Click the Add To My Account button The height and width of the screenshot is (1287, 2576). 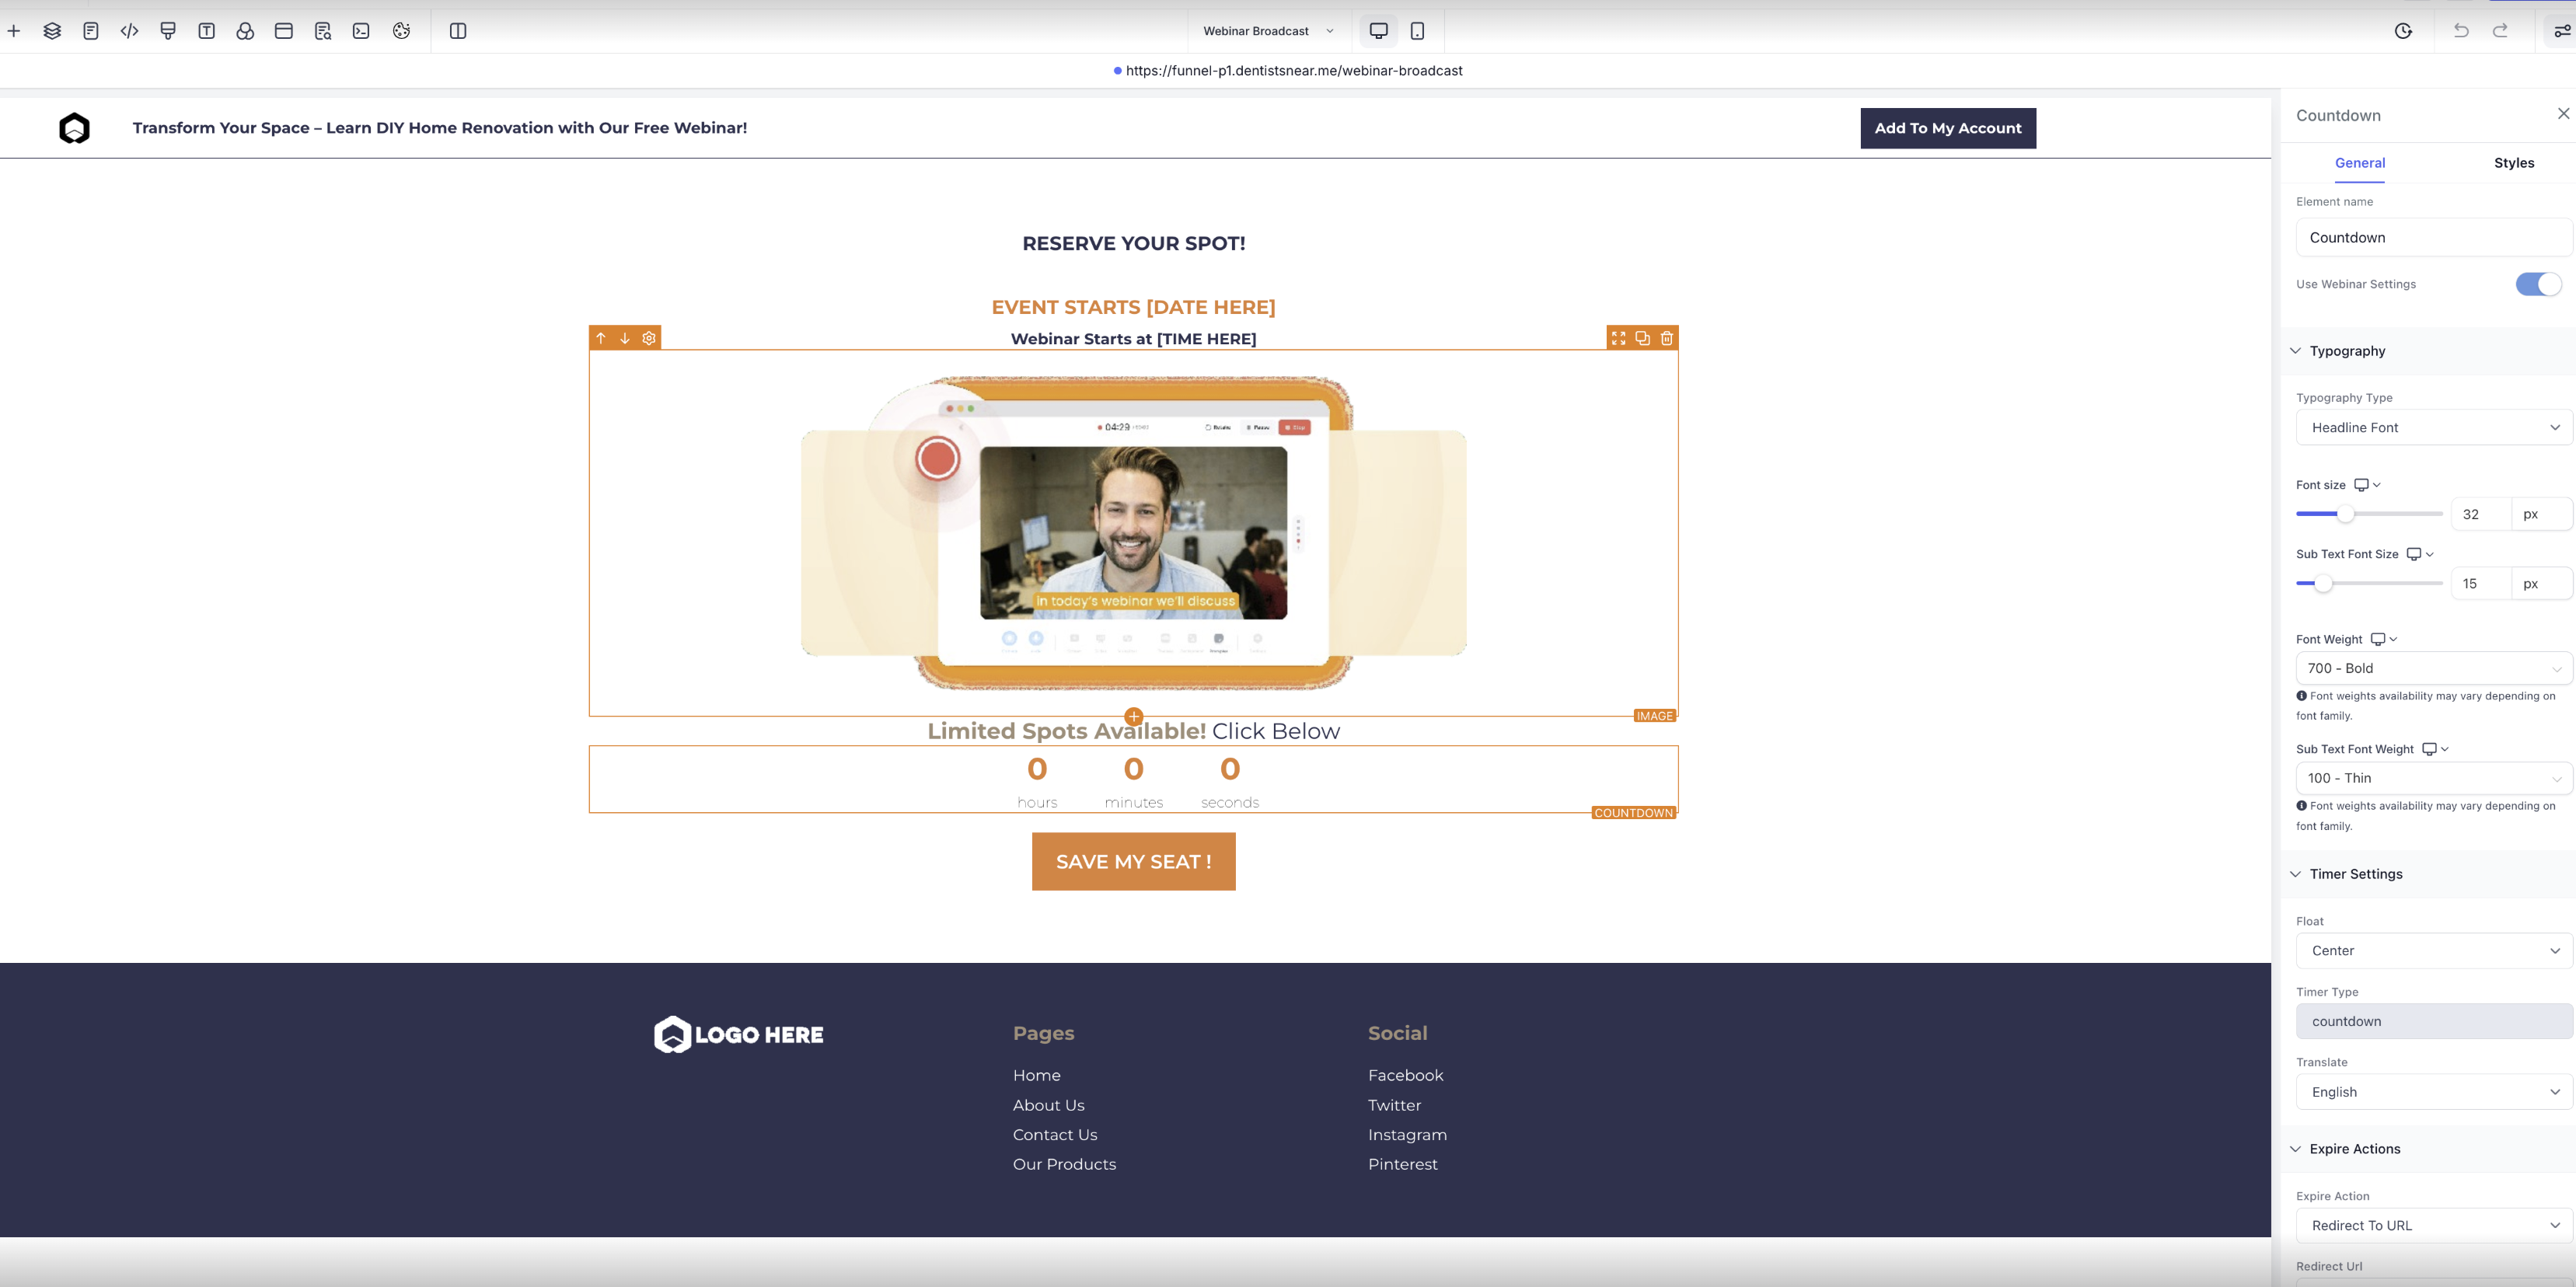tap(1948, 128)
